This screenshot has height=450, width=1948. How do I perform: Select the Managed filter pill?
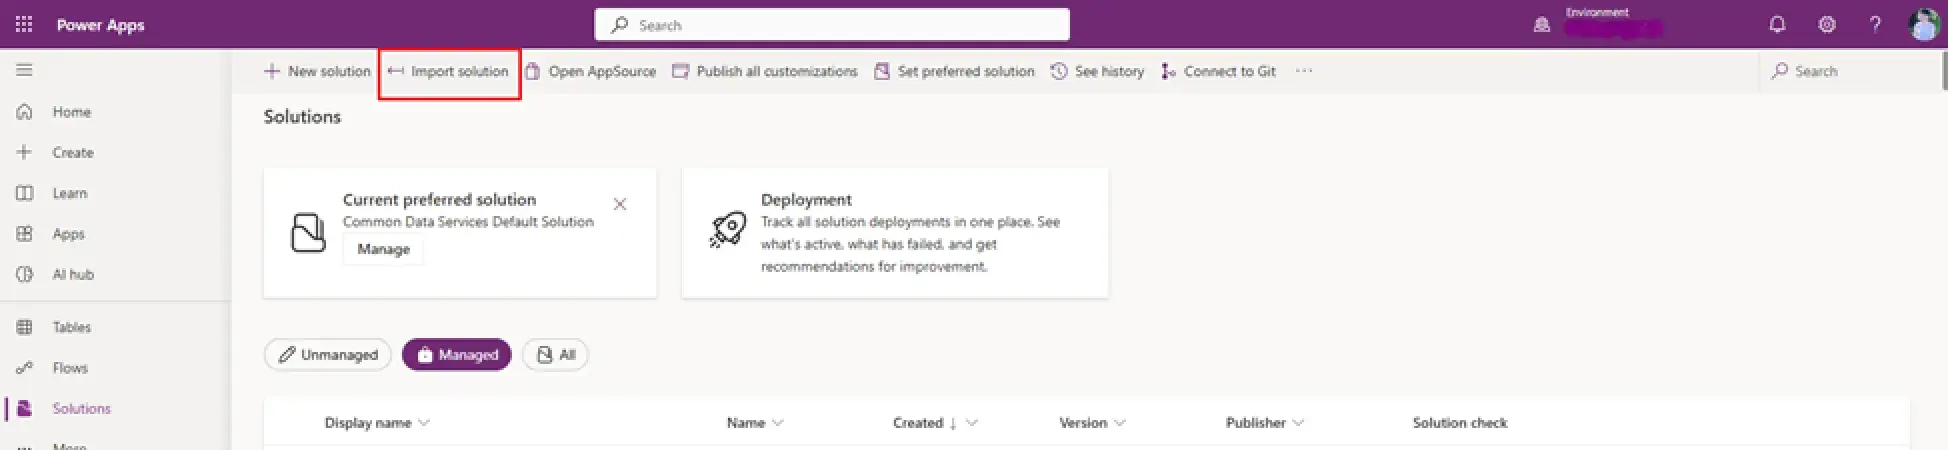tap(457, 354)
